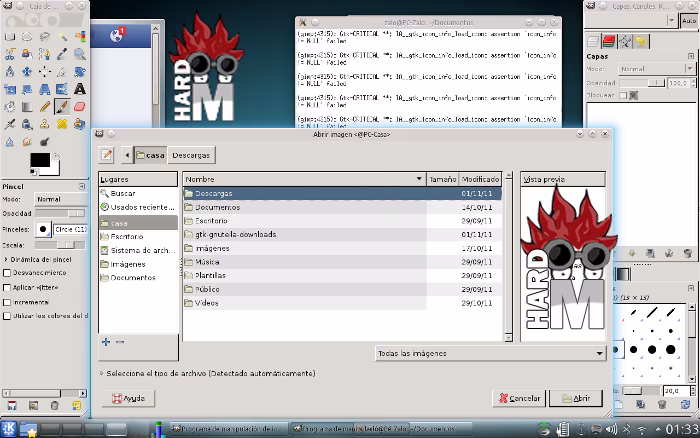Select the Free Select lasso tool

tap(45, 37)
